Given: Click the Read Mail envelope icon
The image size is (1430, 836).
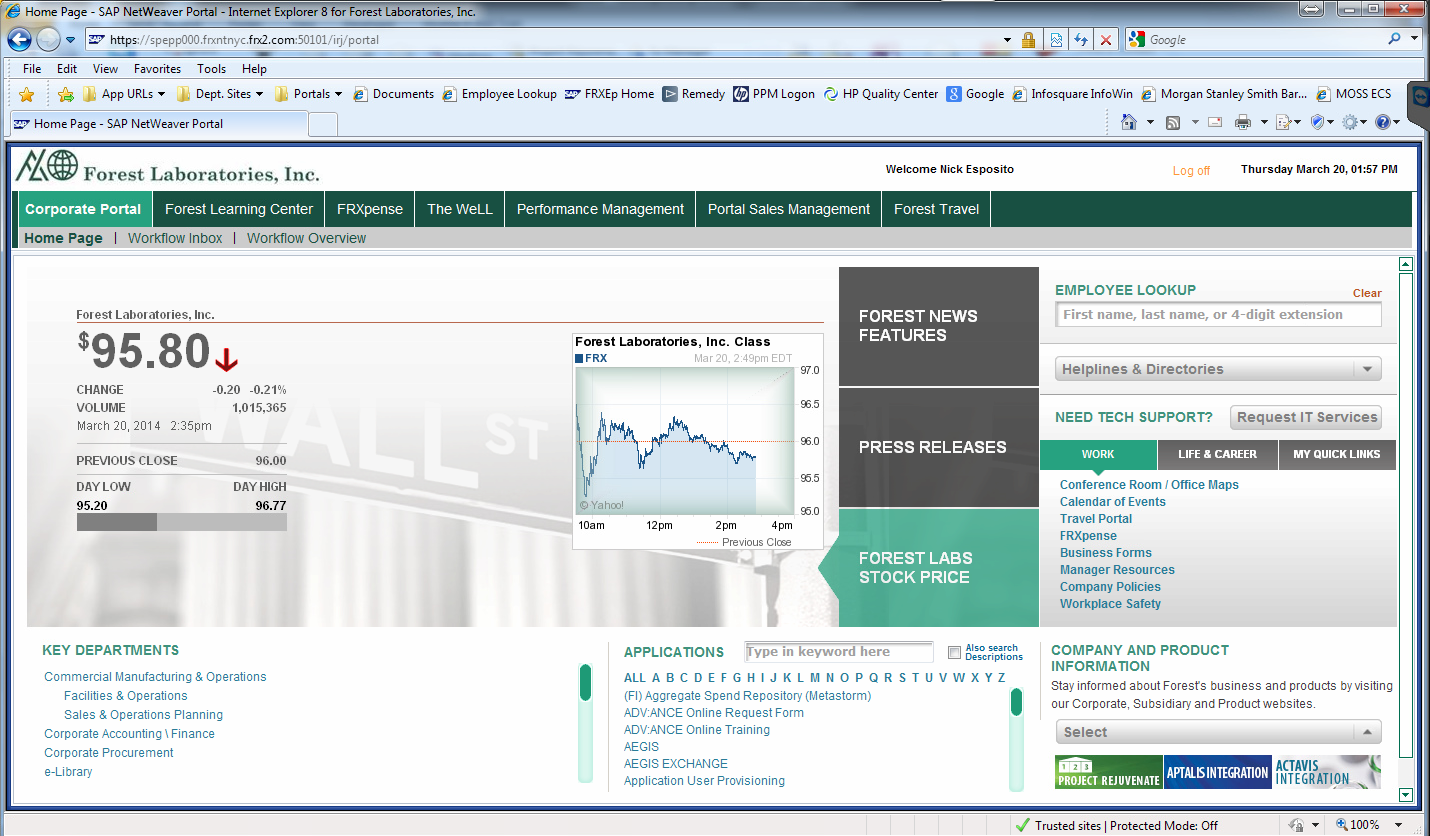Looking at the screenshot, I should pos(1215,122).
